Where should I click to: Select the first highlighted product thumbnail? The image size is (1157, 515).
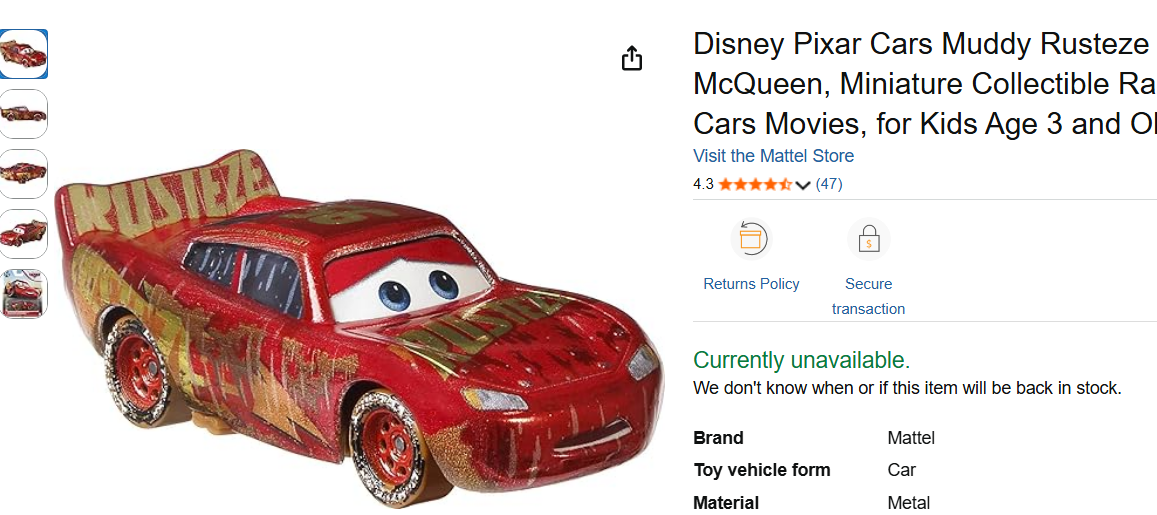point(23,54)
